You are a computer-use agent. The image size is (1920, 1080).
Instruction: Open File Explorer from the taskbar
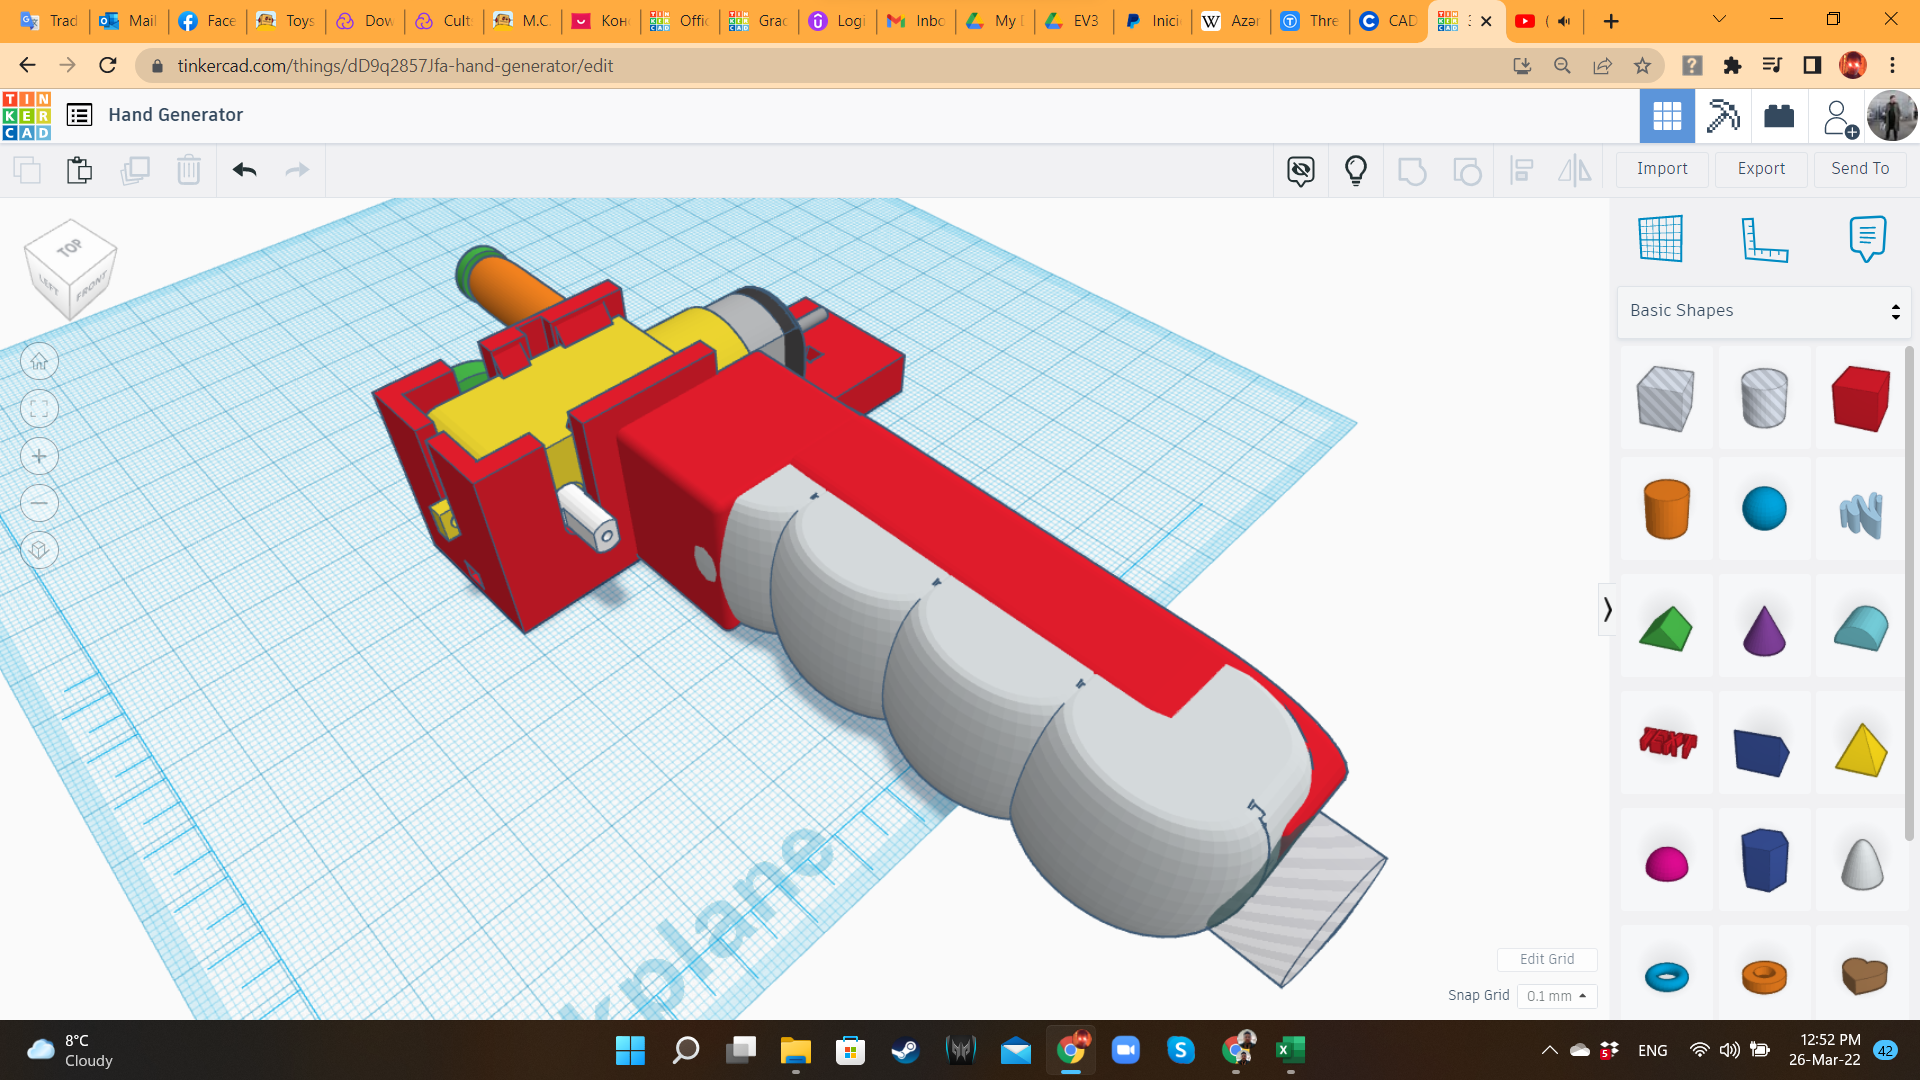(795, 1050)
